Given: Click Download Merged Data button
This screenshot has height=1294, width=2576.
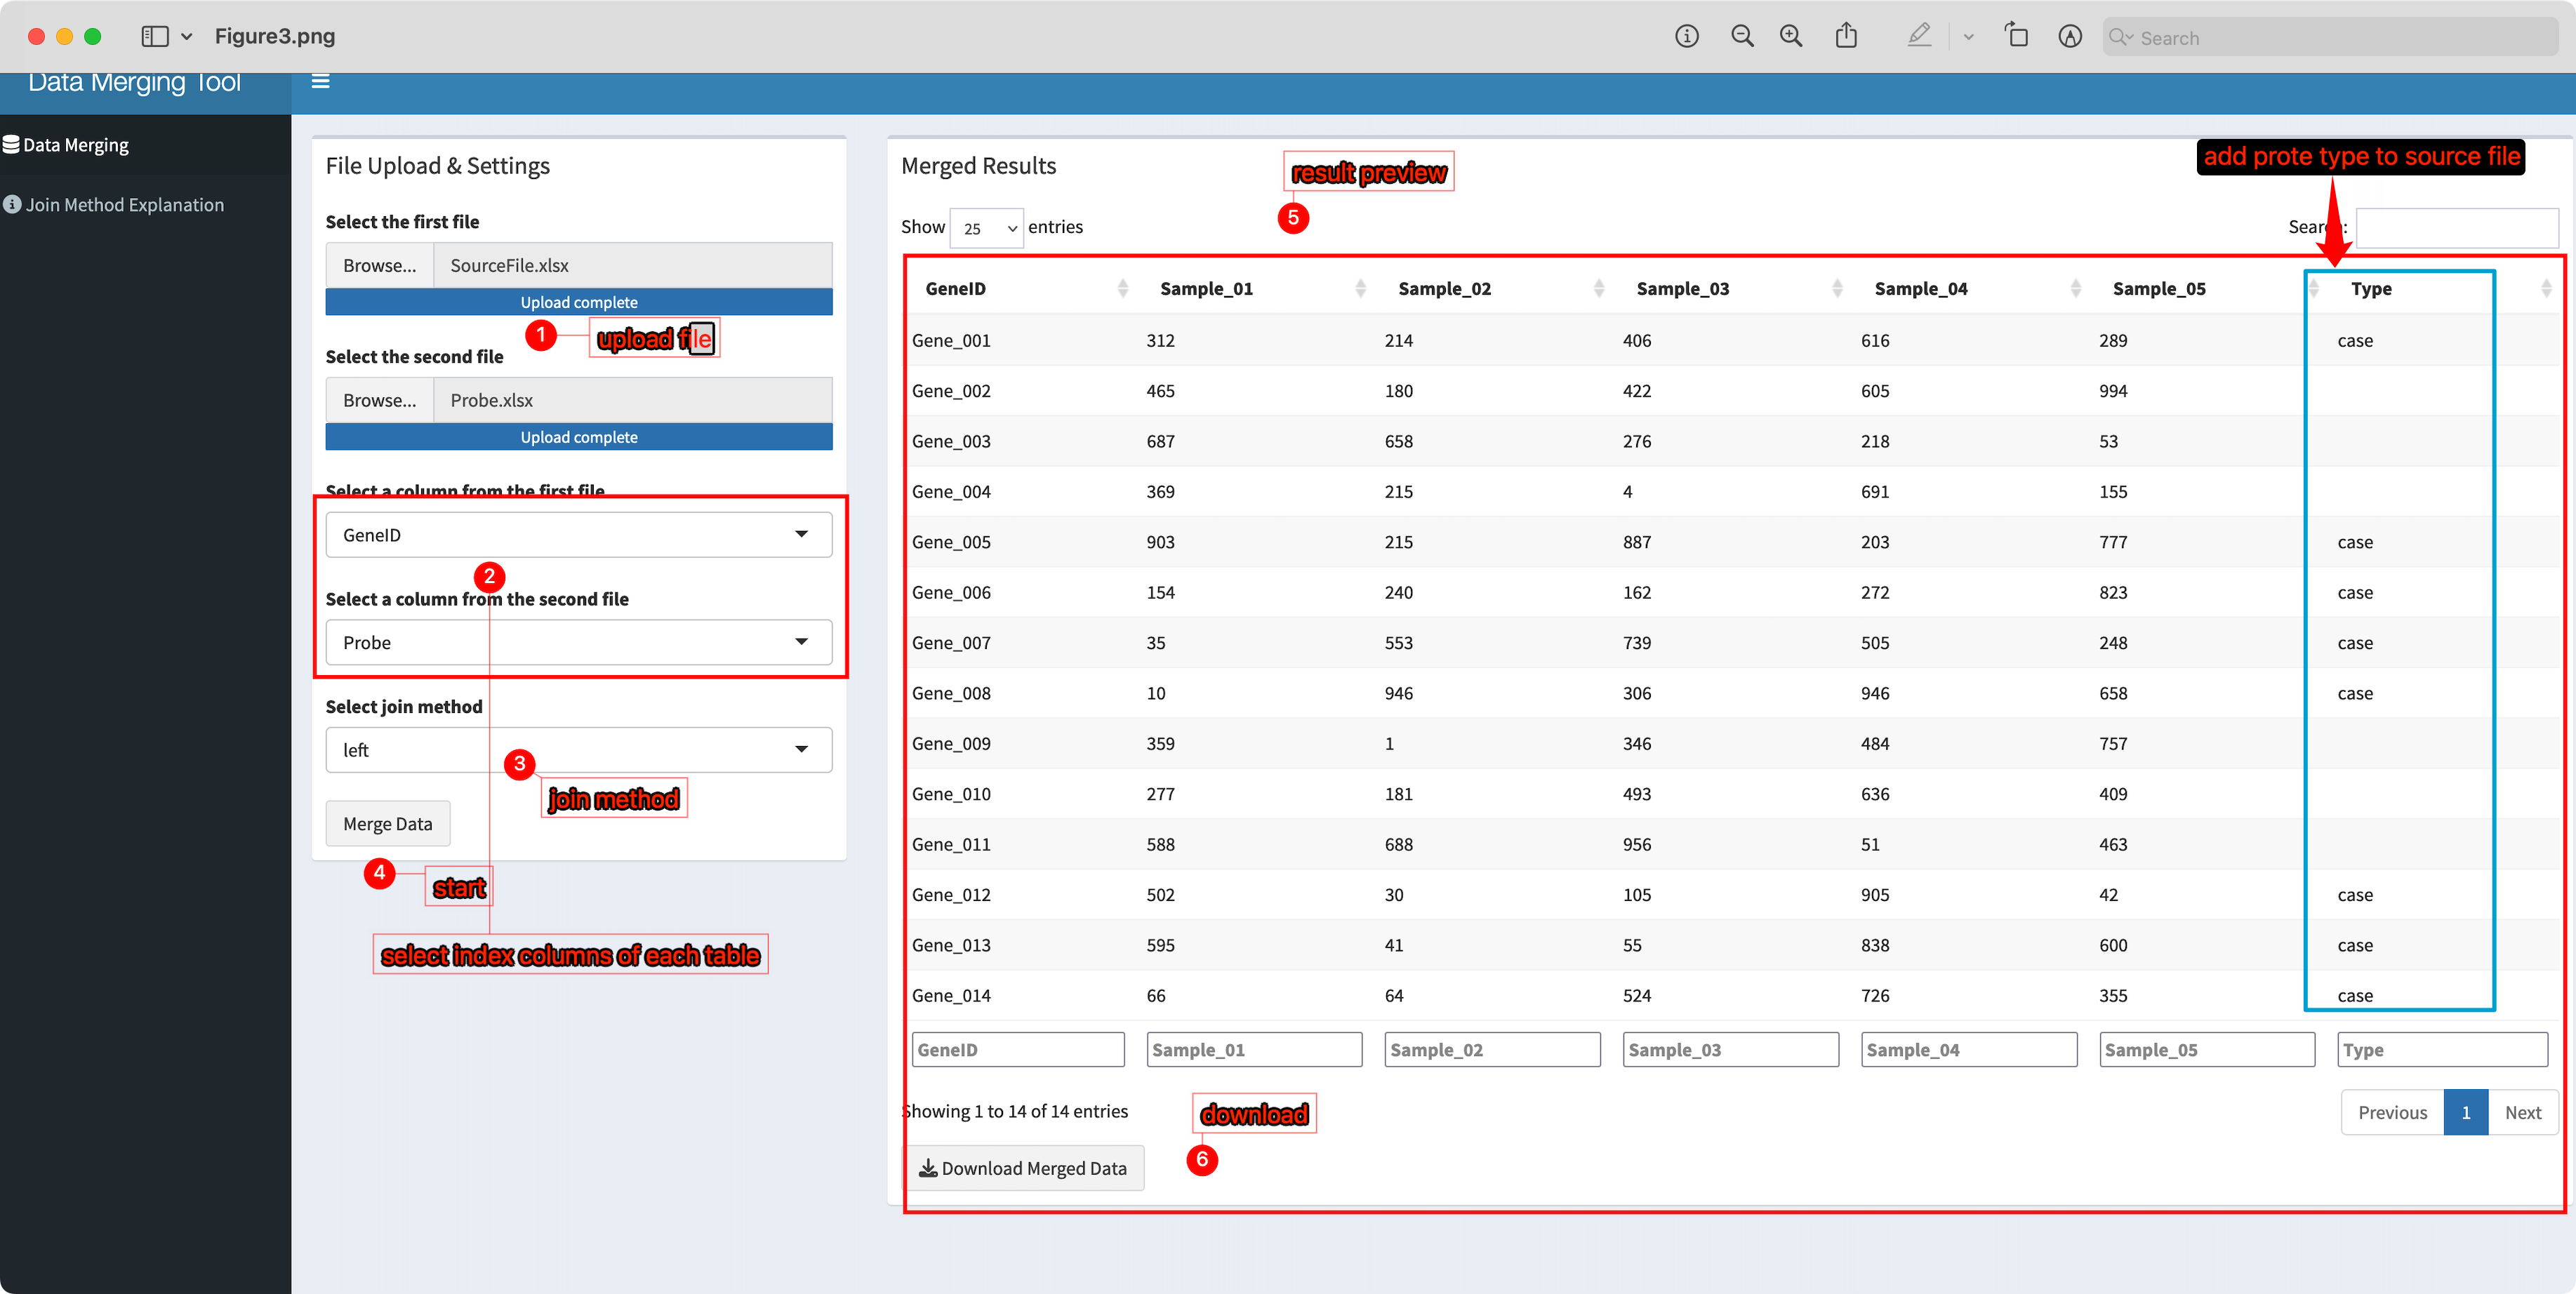Looking at the screenshot, I should click(1023, 1168).
